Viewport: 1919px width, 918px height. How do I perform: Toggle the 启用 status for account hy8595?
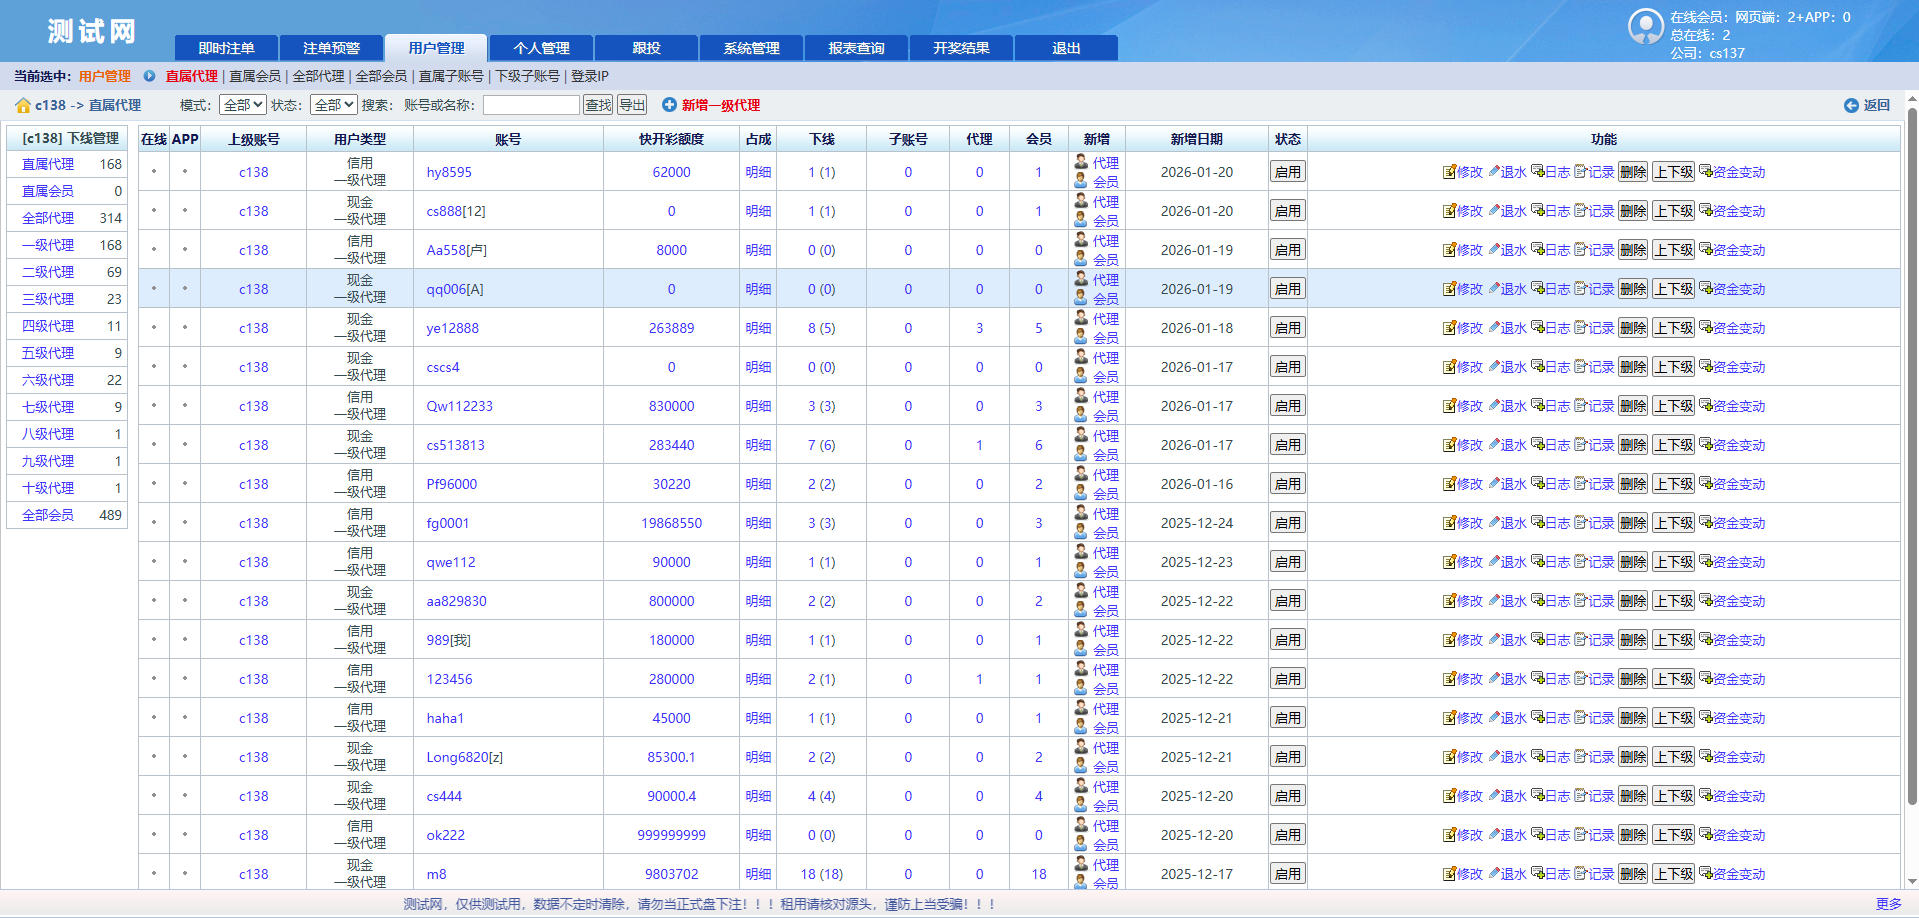pyautogui.click(x=1287, y=172)
